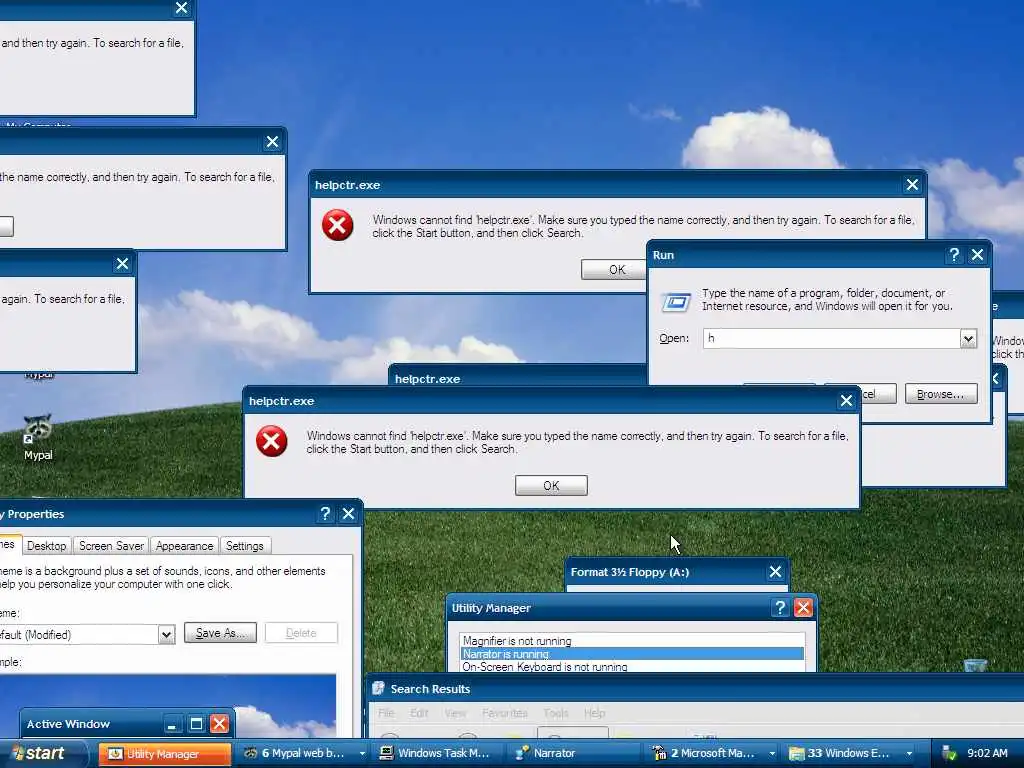1024x768 pixels.
Task: Click the Run dialog program icon
Action: click(x=676, y=302)
